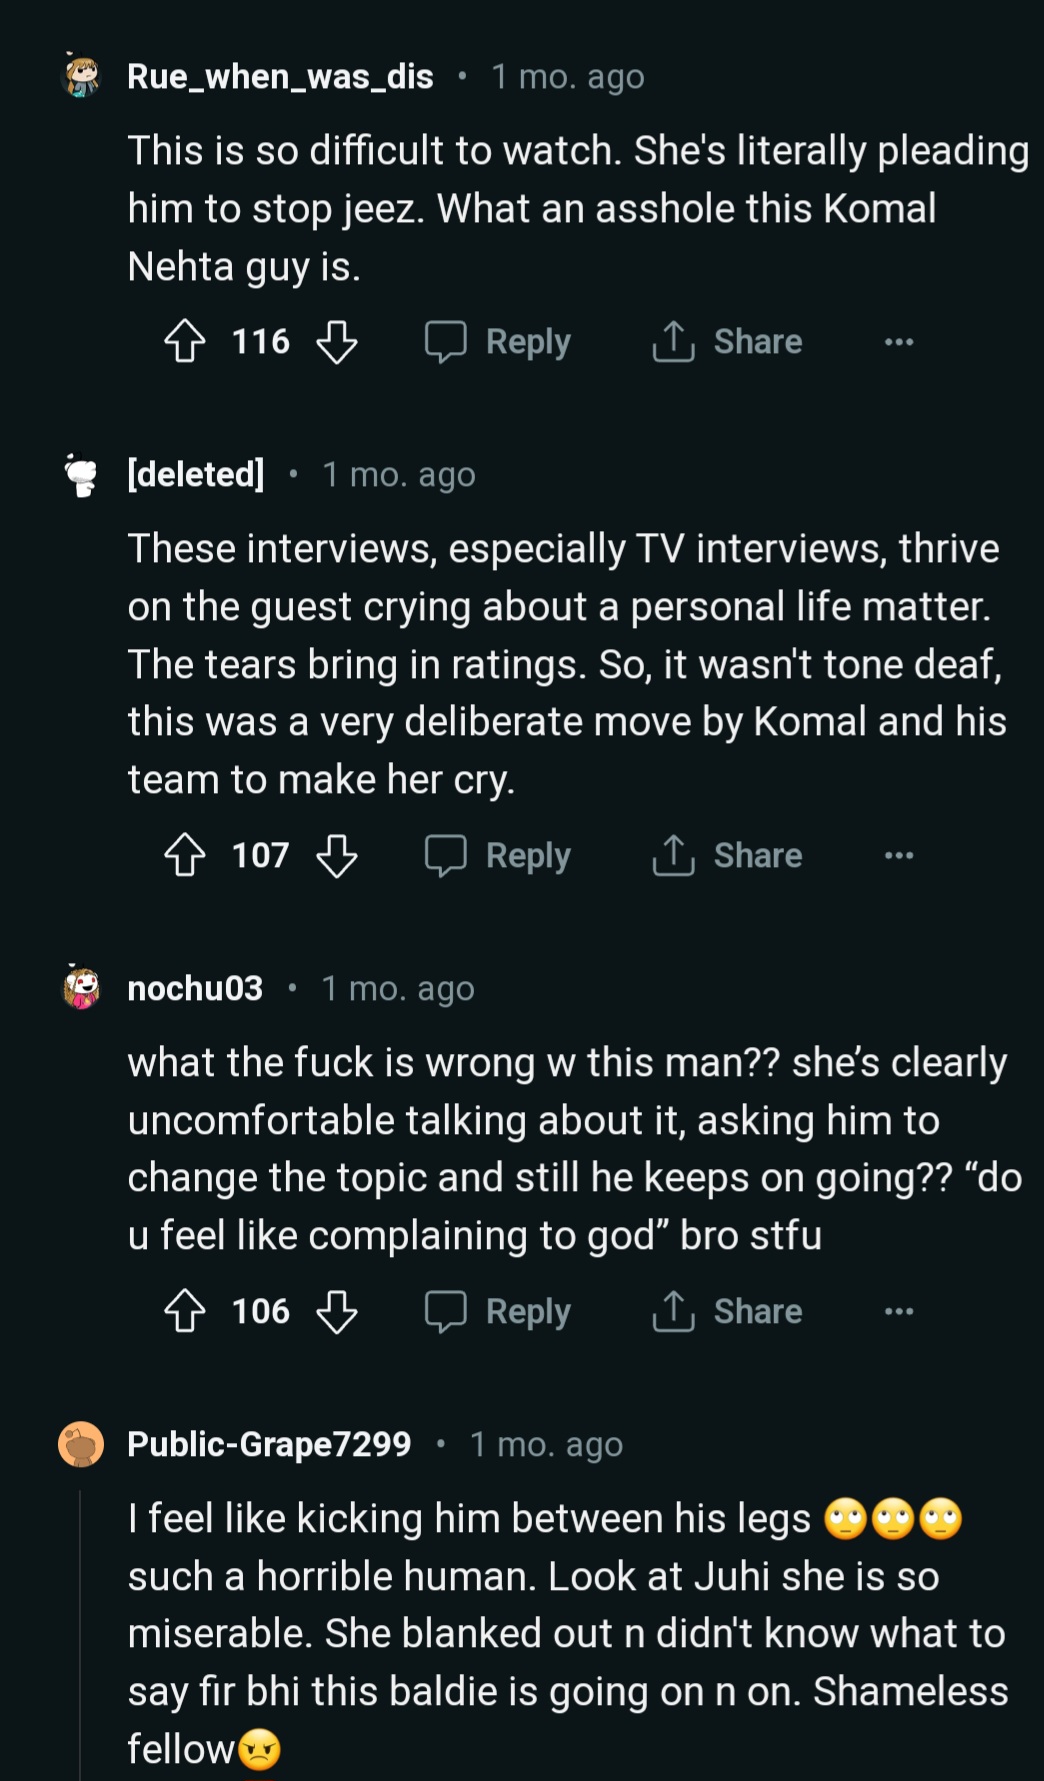The height and width of the screenshot is (1781, 1044).
Task: Downvote Rue_when_was_dis's comment
Action: (336, 342)
